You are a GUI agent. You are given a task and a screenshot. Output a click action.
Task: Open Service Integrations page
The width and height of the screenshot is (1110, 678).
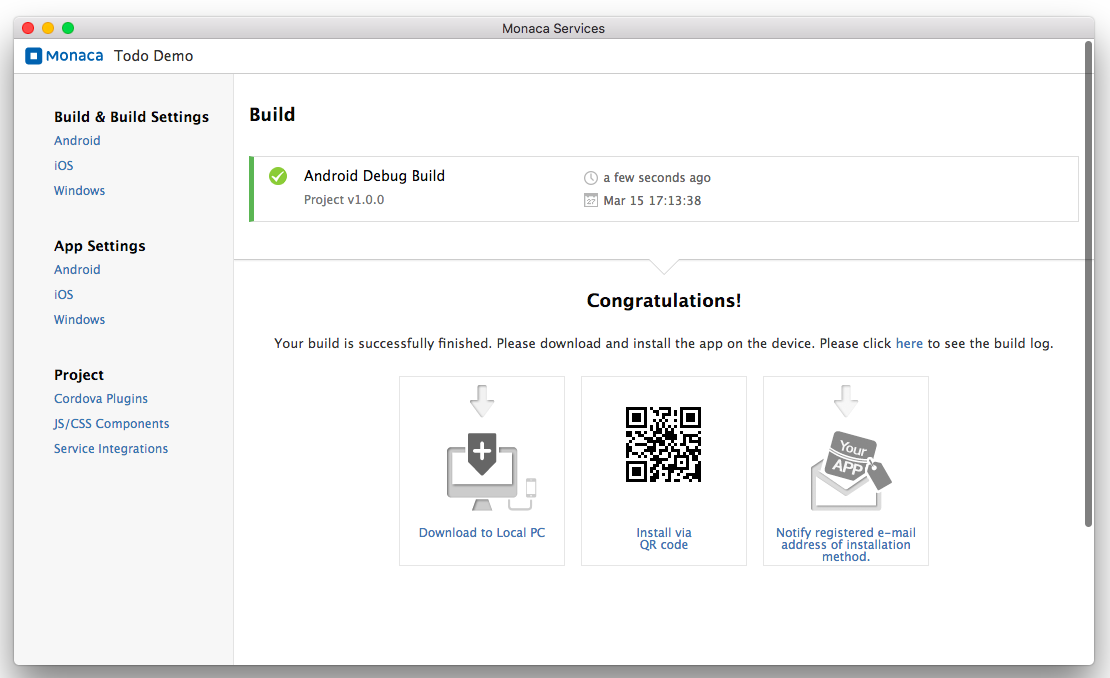[x=111, y=449]
